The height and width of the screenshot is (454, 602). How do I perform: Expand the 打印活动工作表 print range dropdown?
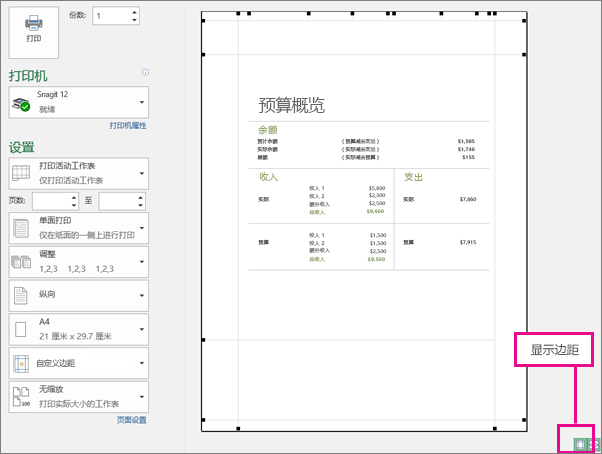(79, 173)
